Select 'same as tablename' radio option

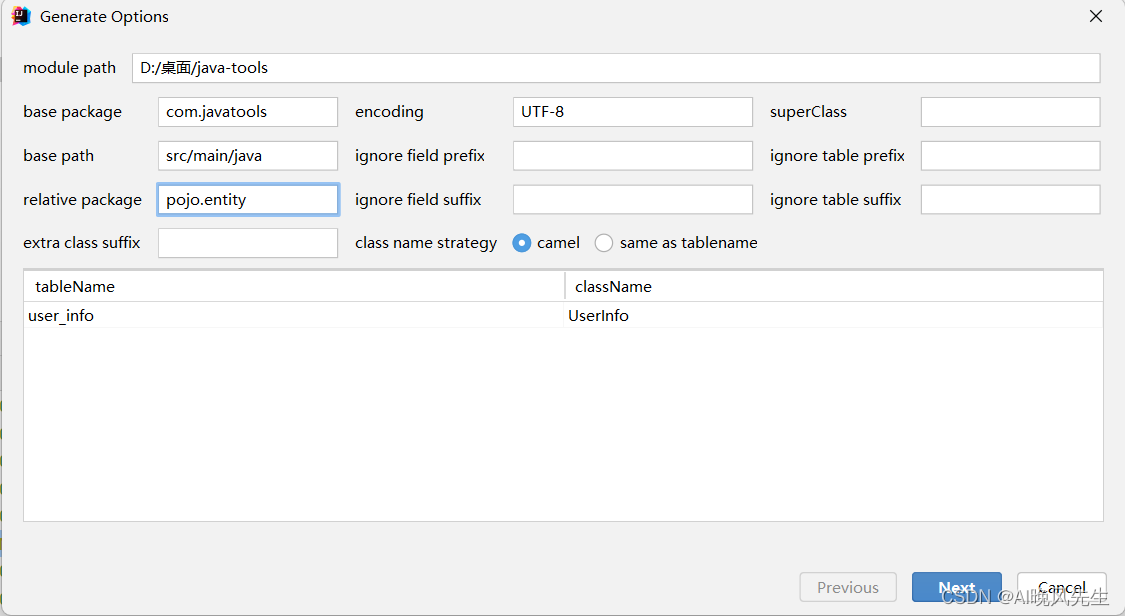(604, 243)
